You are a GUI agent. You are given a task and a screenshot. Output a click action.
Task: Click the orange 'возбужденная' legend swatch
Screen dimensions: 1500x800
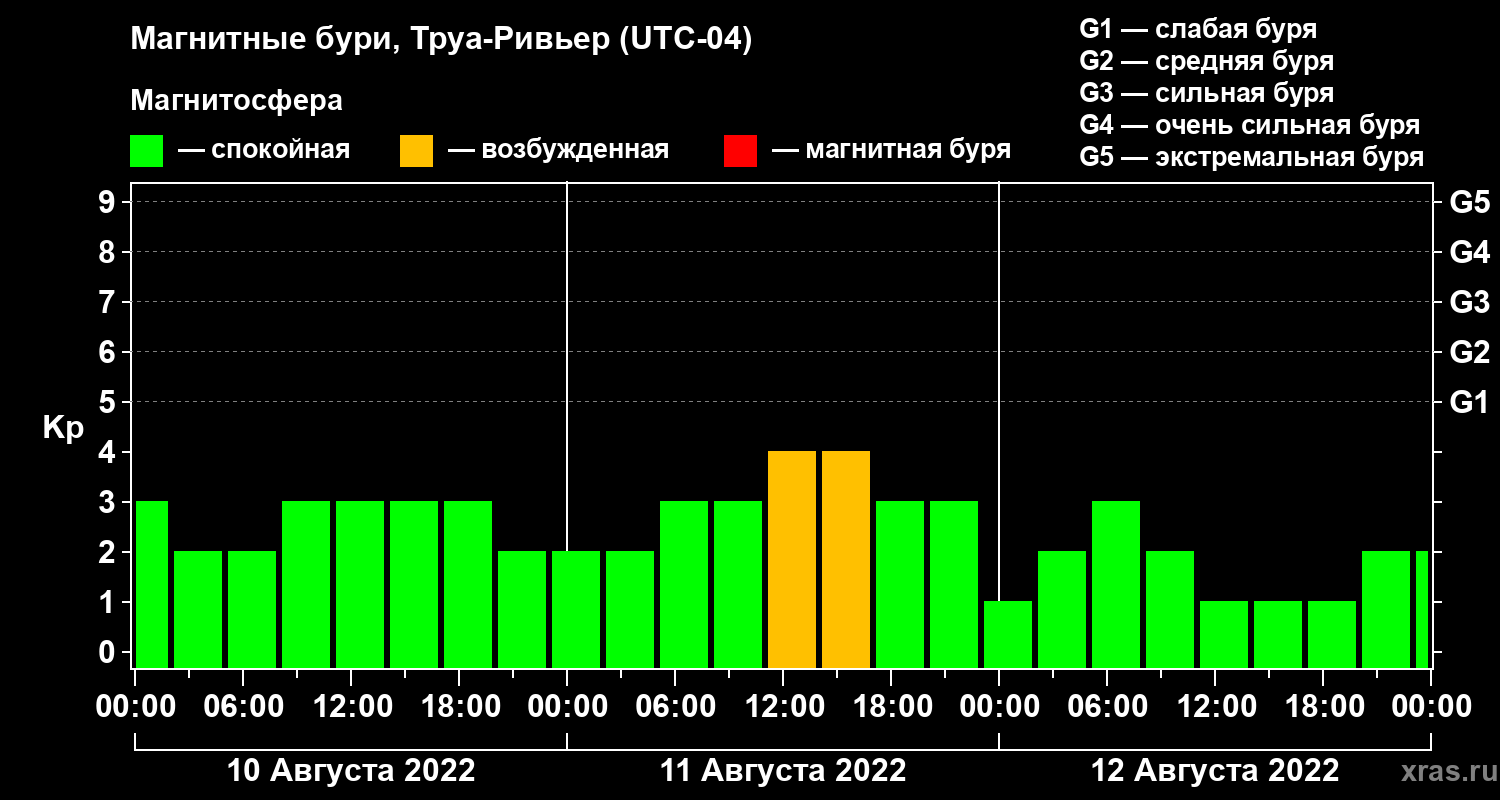click(x=416, y=151)
